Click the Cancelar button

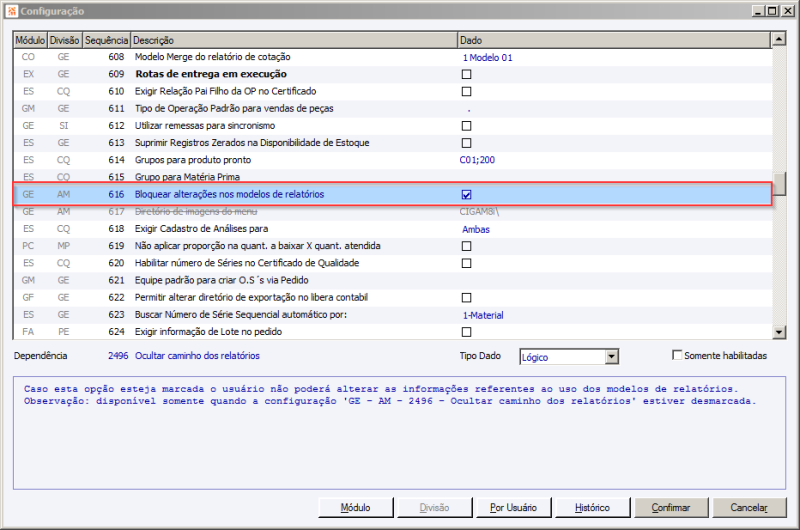coord(749,508)
